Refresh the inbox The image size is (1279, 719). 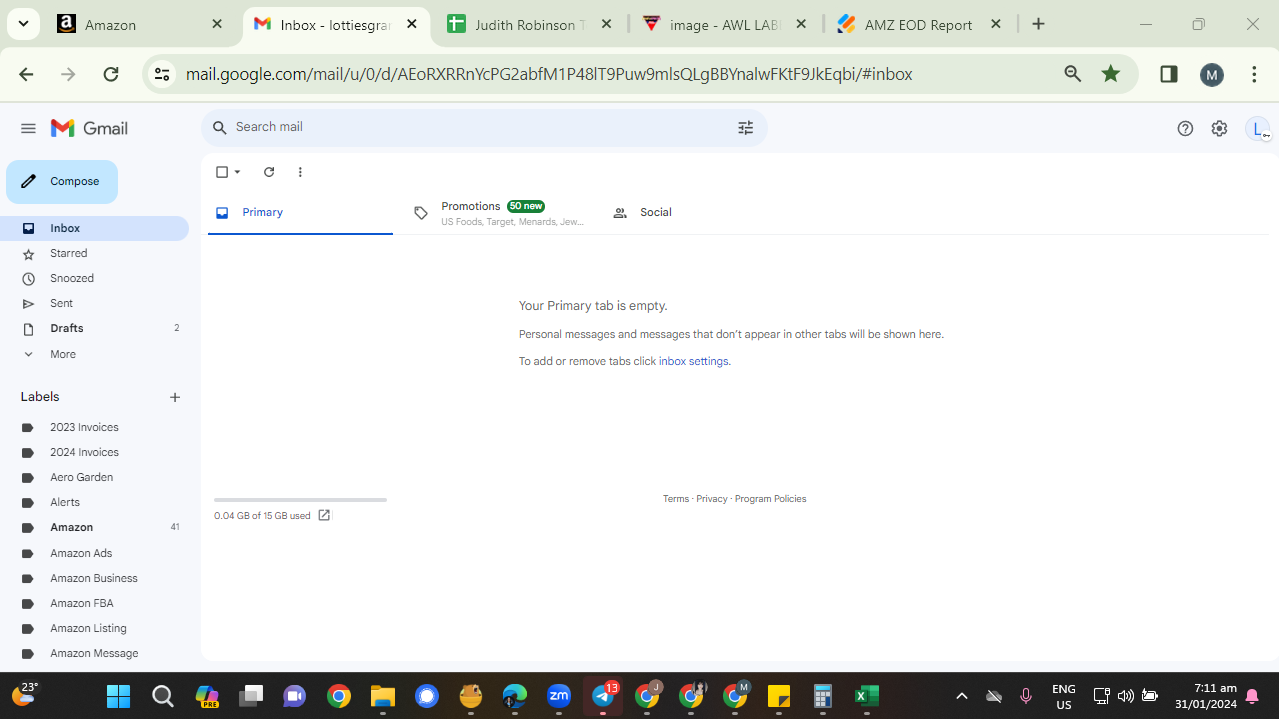pyautogui.click(x=269, y=172)
